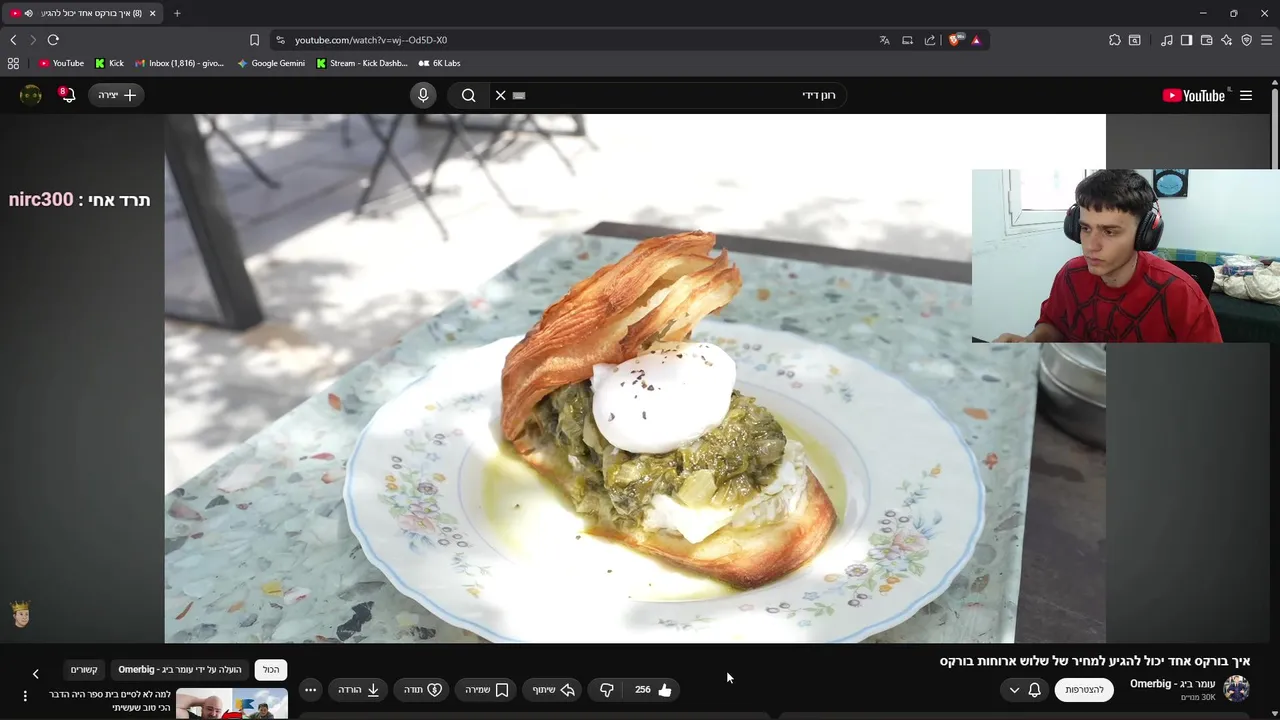This screenshot has height=720, width=1280.
Task: Click the video title text 'איך בורקס אחד'
Action: pos(1095,661)
